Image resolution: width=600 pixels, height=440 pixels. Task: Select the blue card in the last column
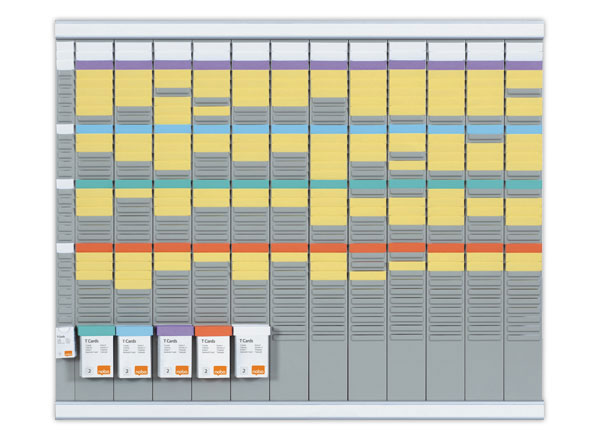pyautogui.click(x=523, y=129)
